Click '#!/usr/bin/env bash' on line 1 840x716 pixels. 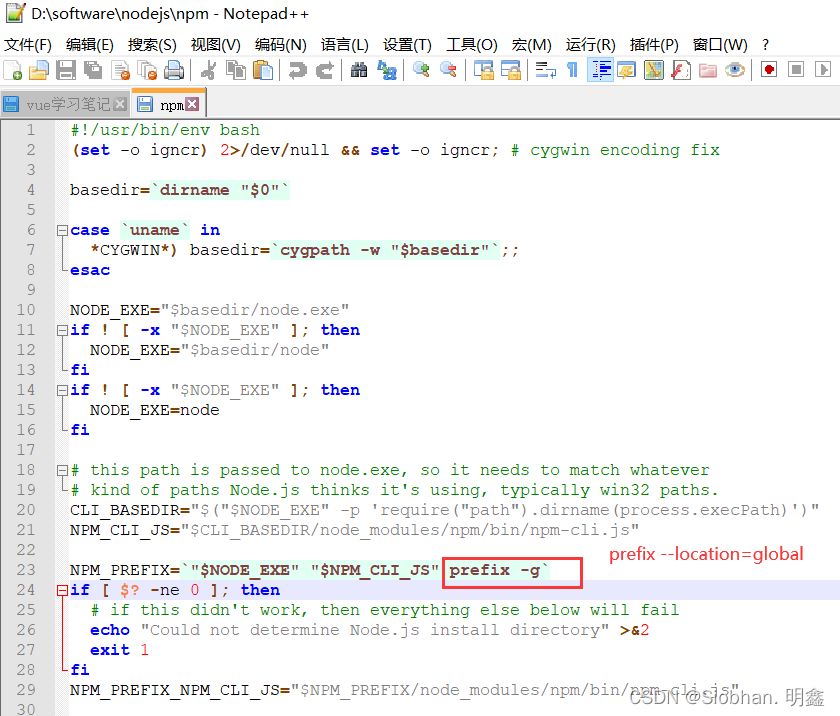(x=165, y=130)
